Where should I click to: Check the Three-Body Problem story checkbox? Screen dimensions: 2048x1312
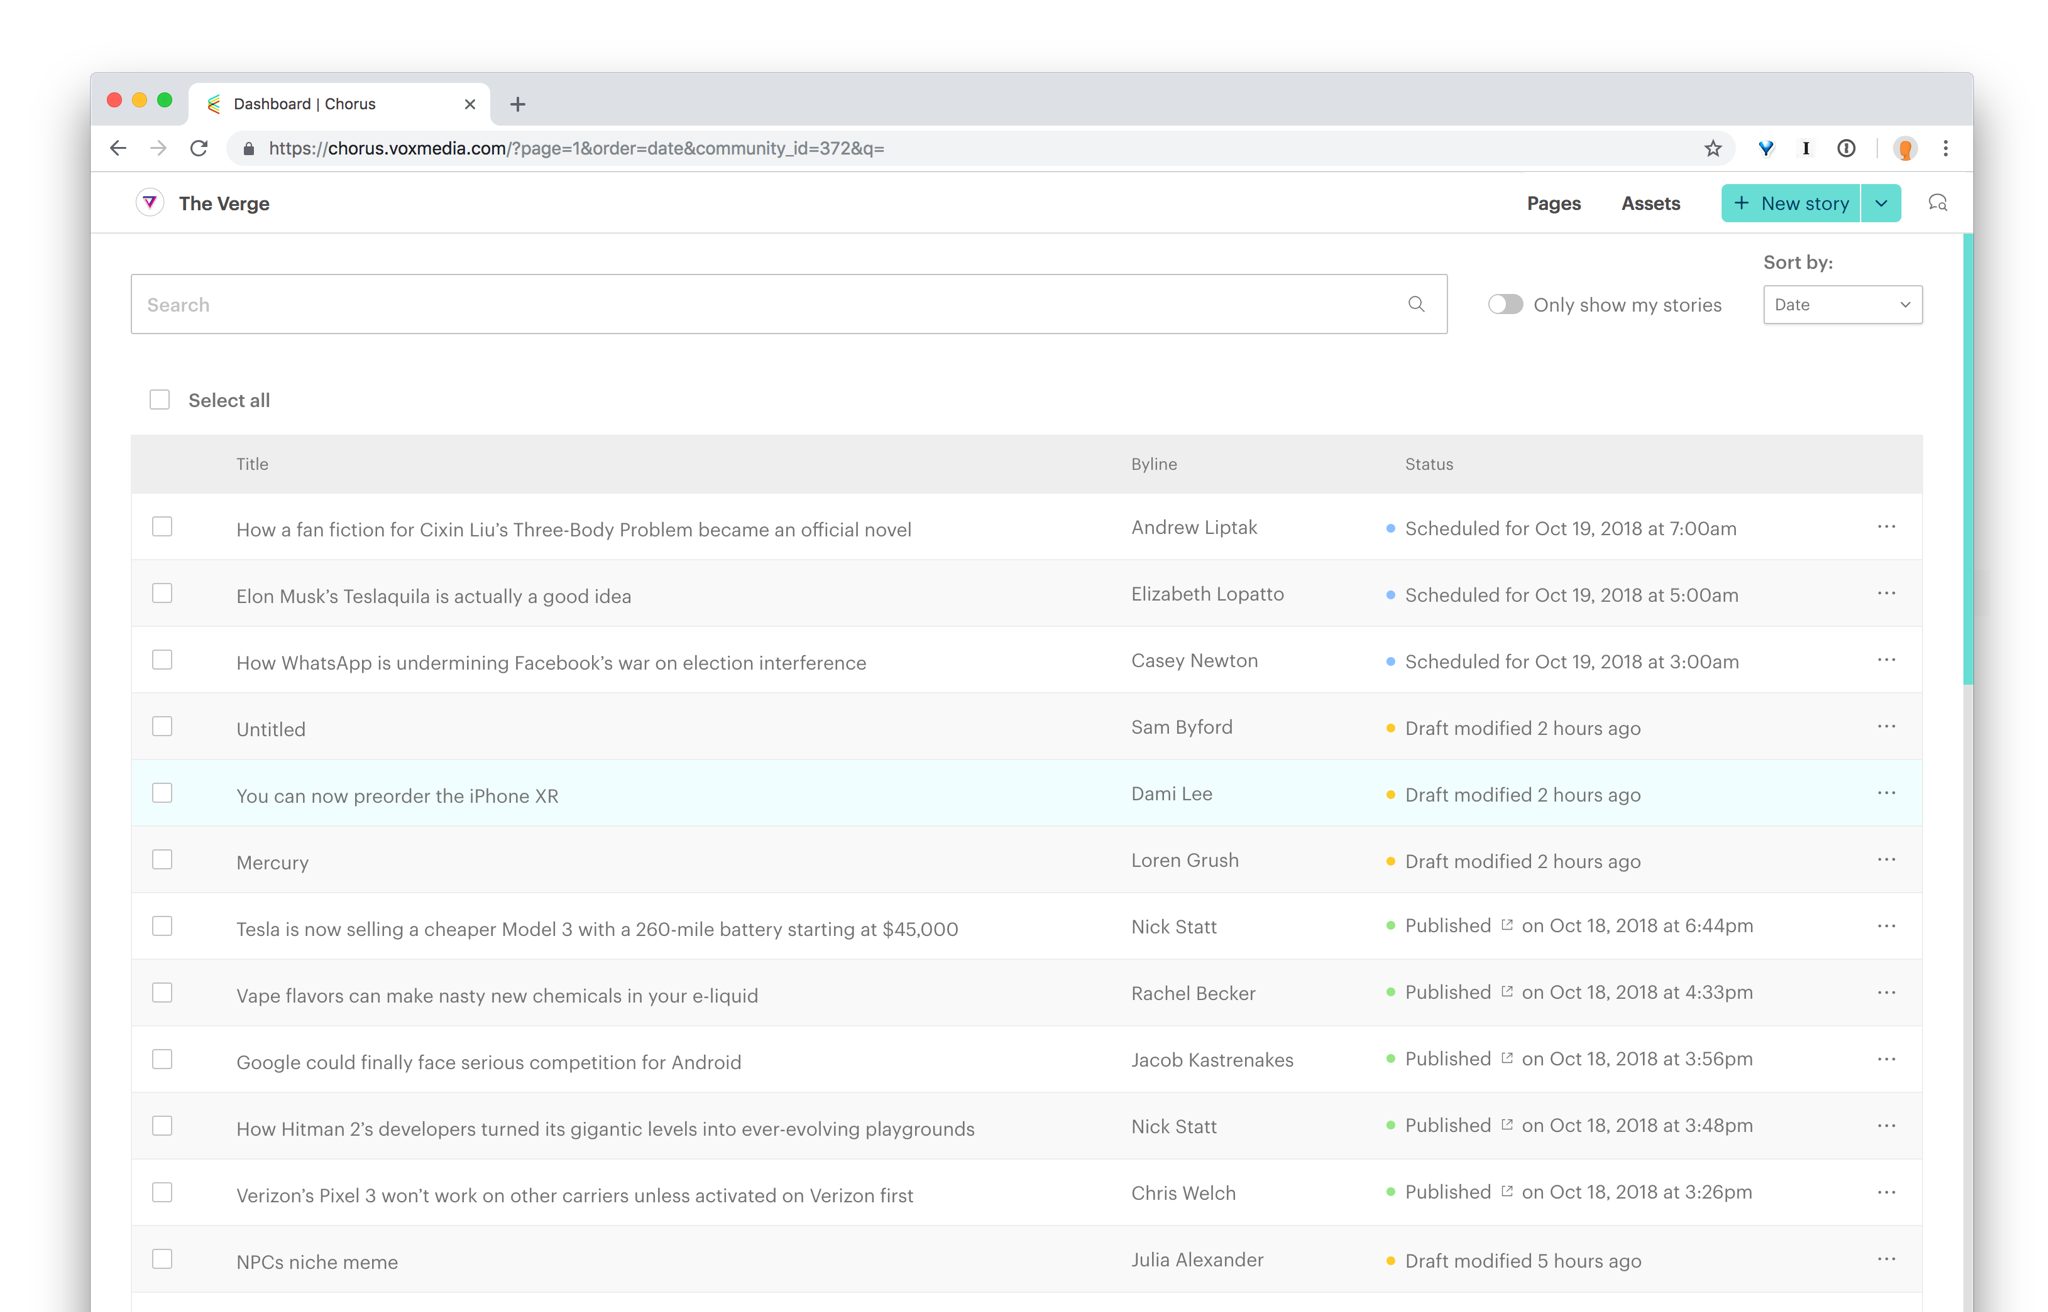(162, 527)
